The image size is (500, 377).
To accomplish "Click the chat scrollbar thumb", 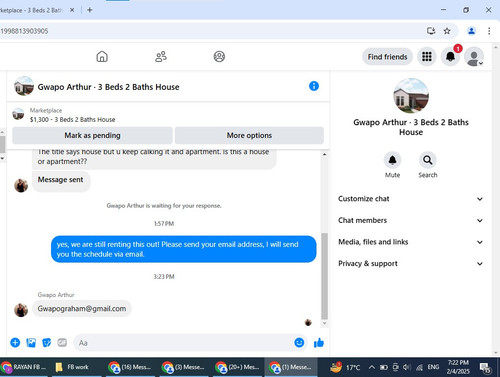I will 324,276.
